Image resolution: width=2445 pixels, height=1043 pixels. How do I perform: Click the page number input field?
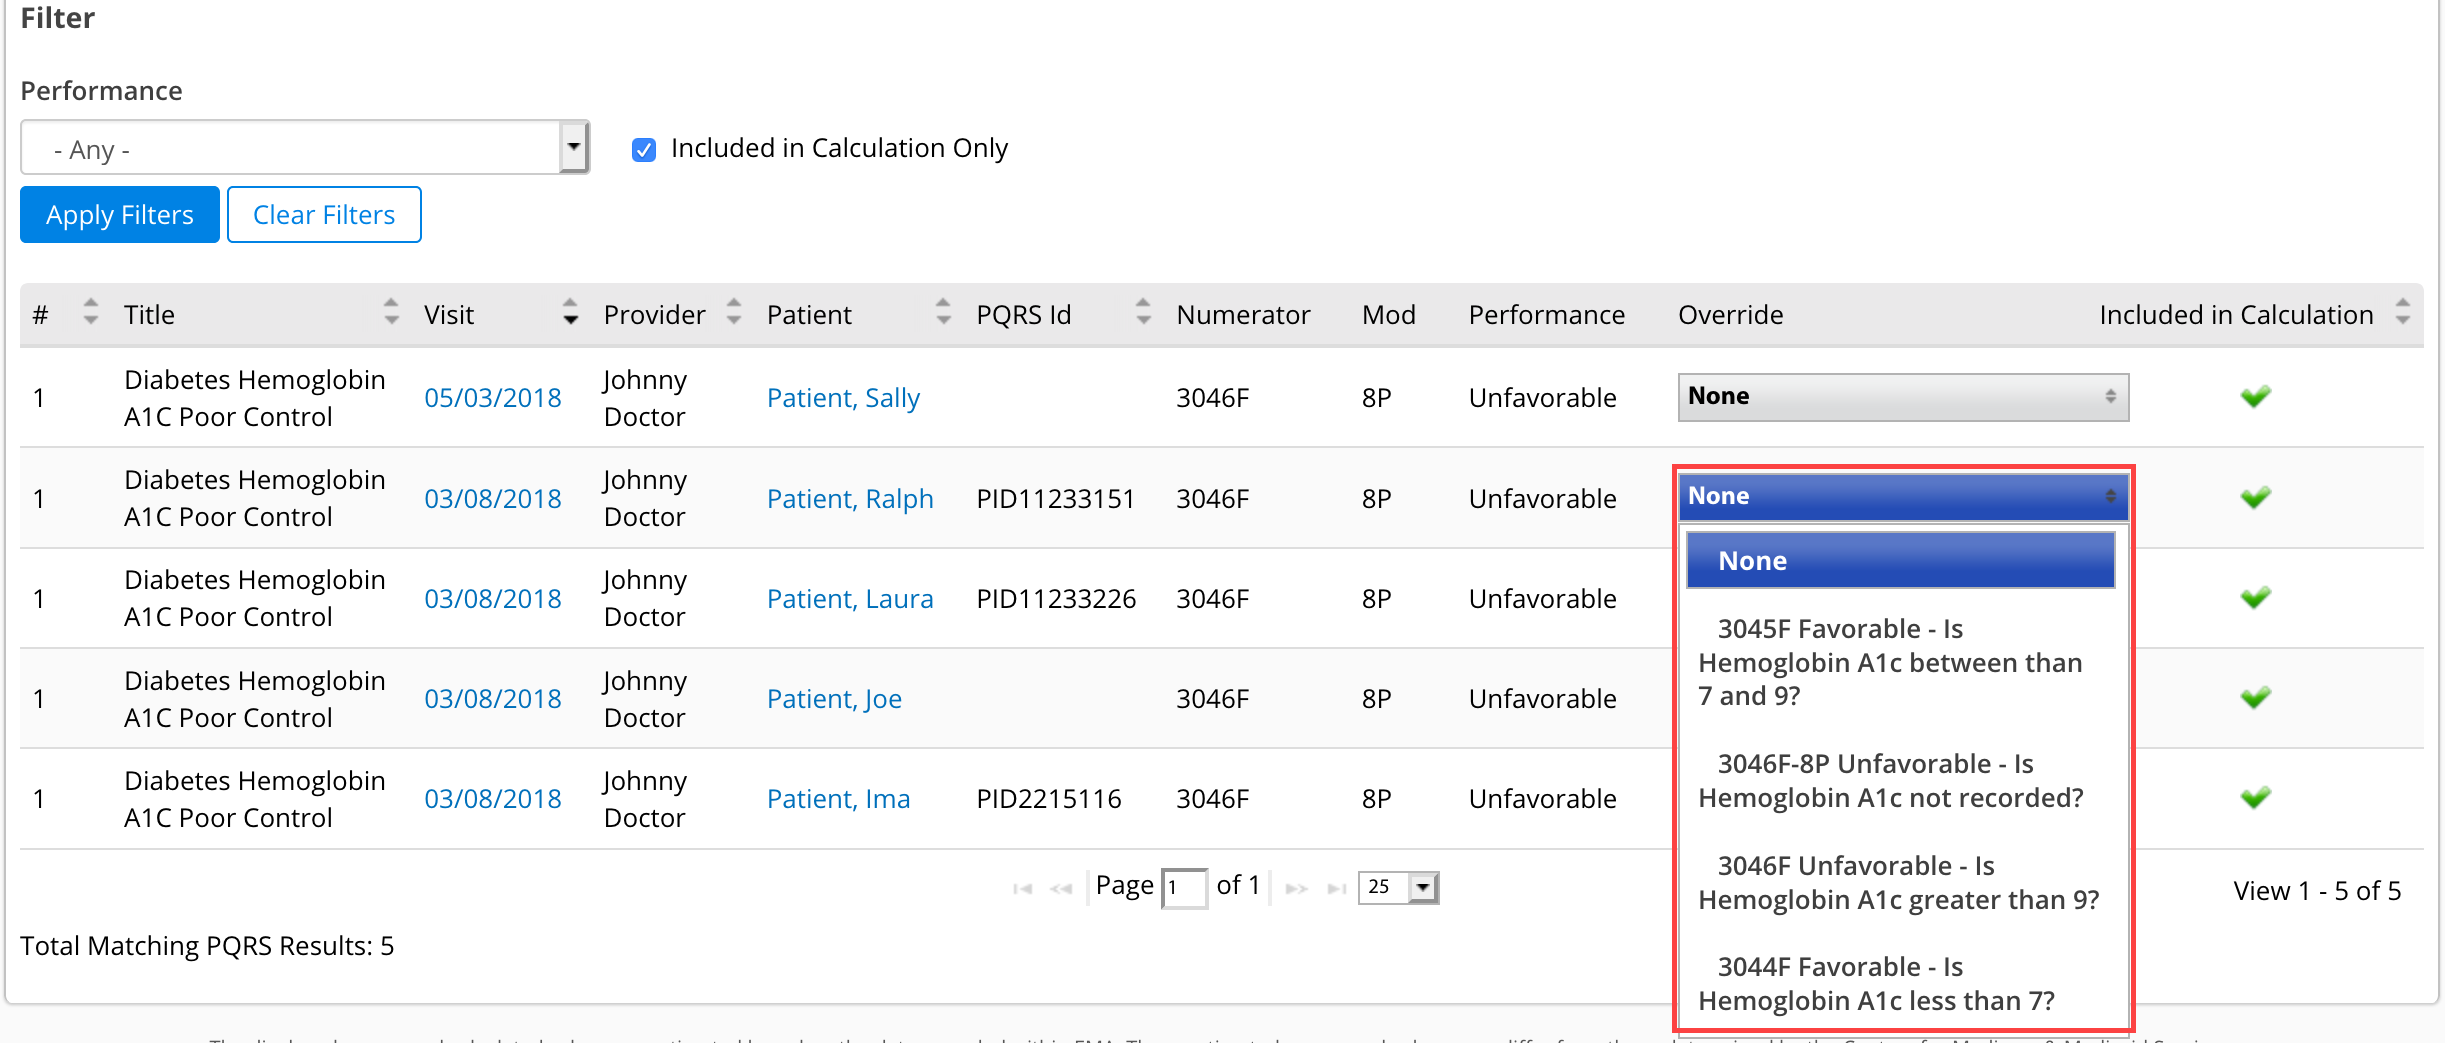coord(1184,888)
